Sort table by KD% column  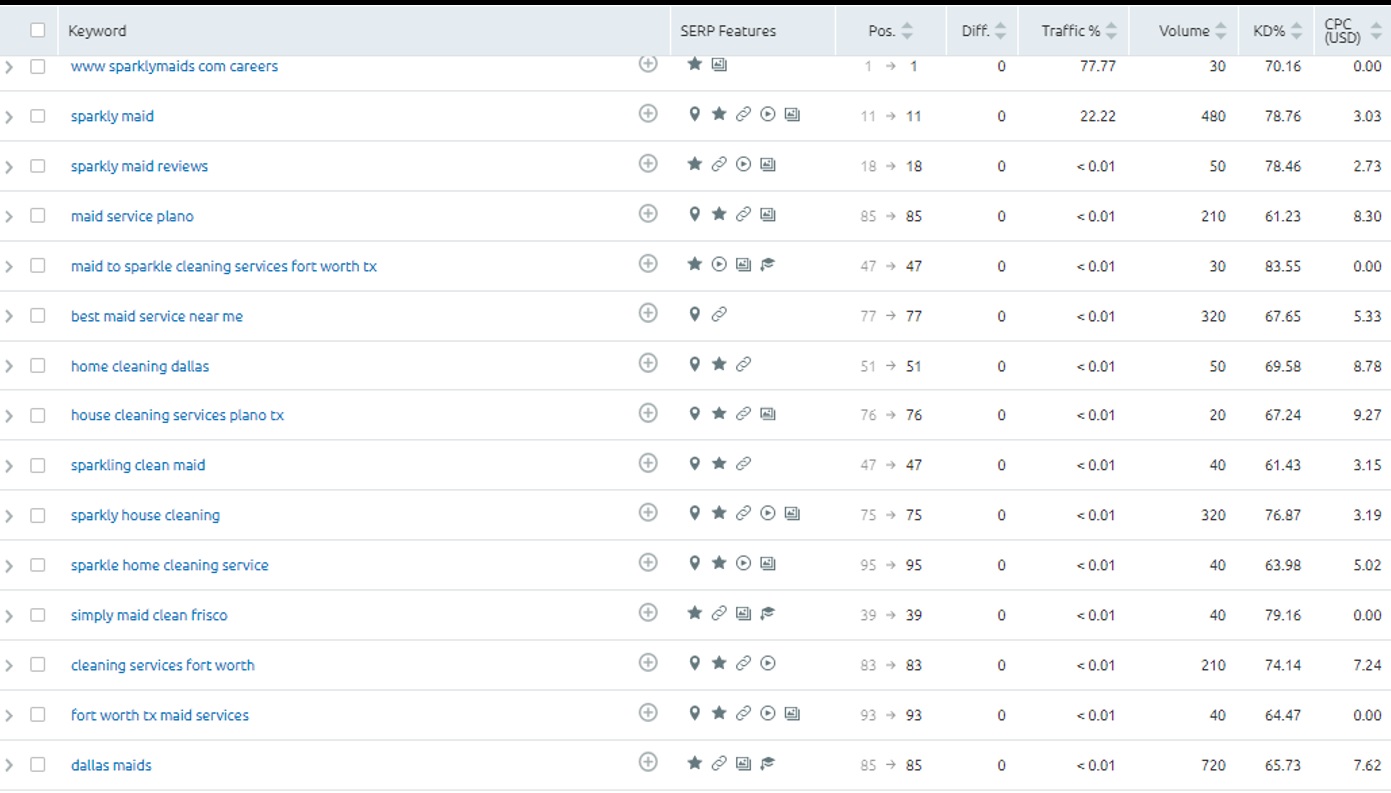coord(1296,31)
